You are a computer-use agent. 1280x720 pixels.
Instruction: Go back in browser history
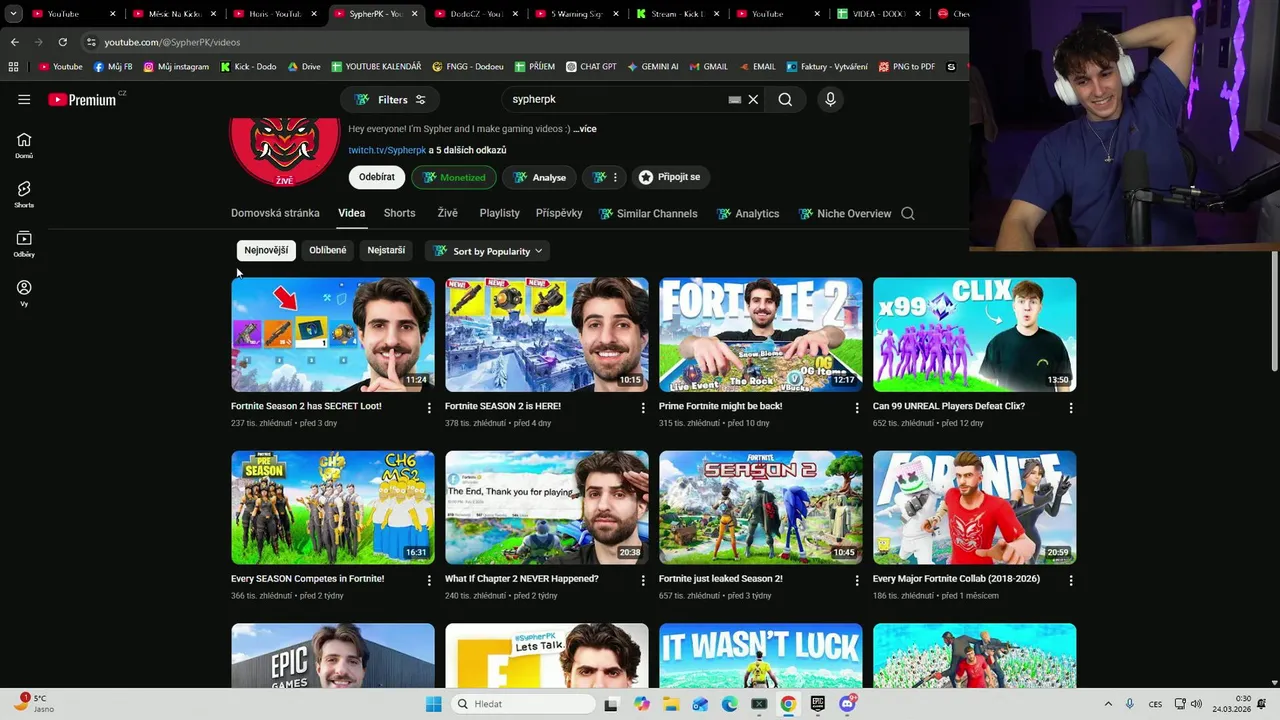14,42
